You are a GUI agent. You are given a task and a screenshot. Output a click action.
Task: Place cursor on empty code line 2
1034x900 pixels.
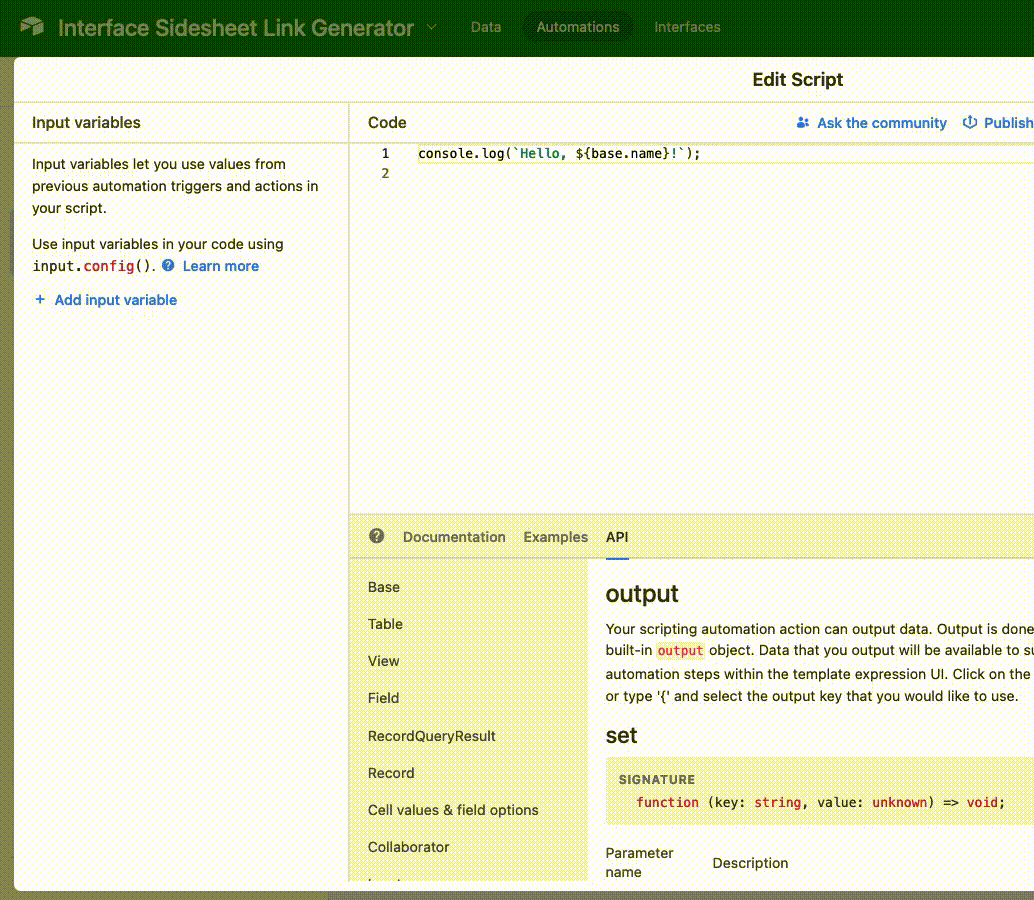[x=725, y=173]
